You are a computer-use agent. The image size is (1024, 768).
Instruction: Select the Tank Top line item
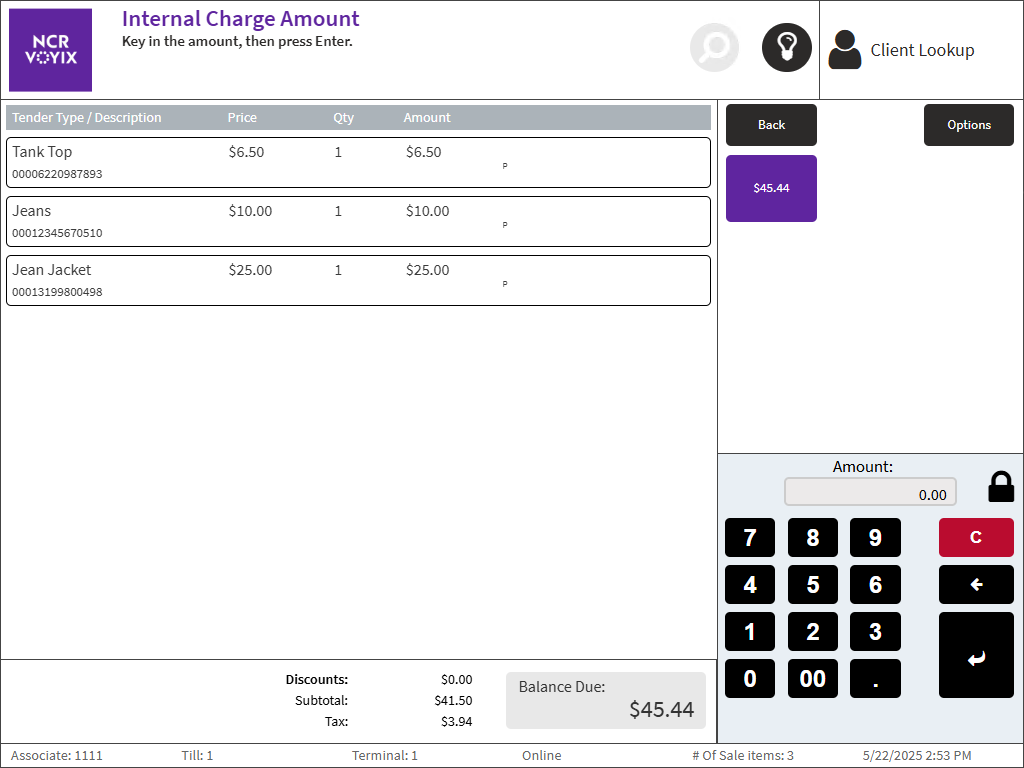[x=358, y=162]
